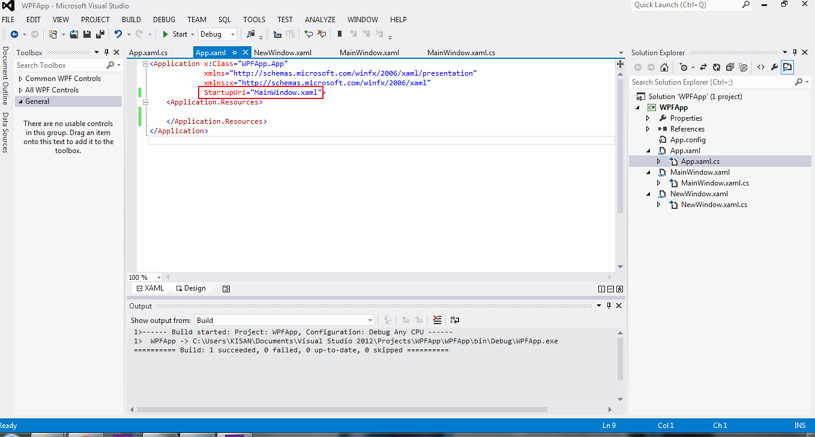
Task: Open the Data Sources side tab
Action: pyautogui.click(x=5, y=133)
